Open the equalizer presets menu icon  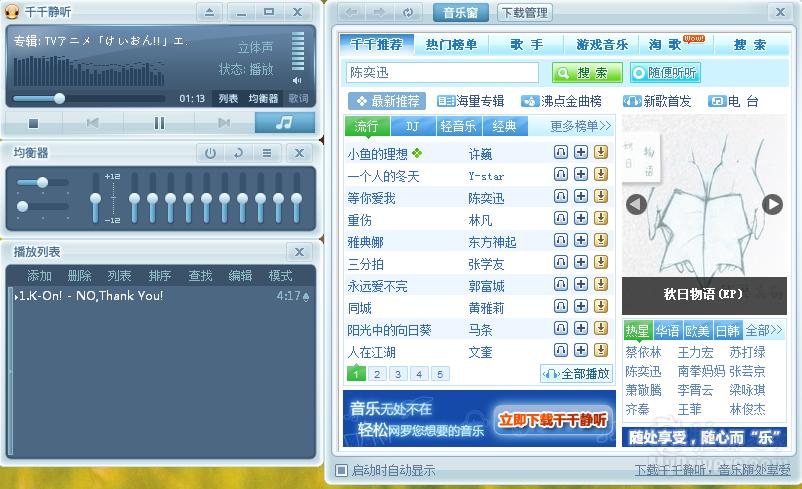click(x=267, y=153)
